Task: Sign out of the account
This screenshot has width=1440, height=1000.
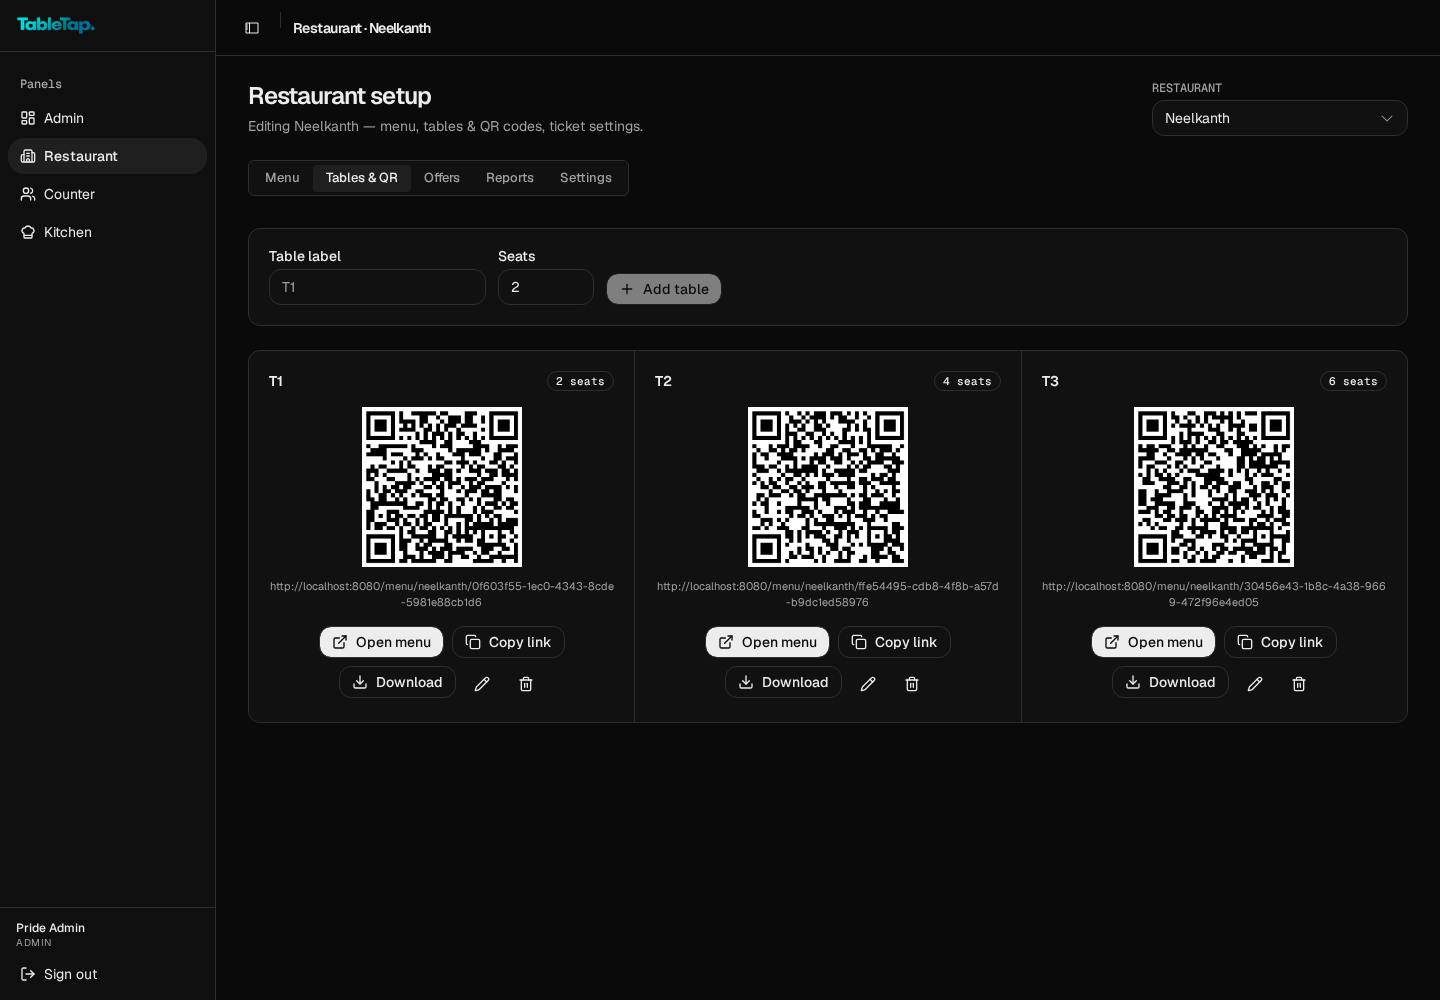Action: [x=107, y=974]
